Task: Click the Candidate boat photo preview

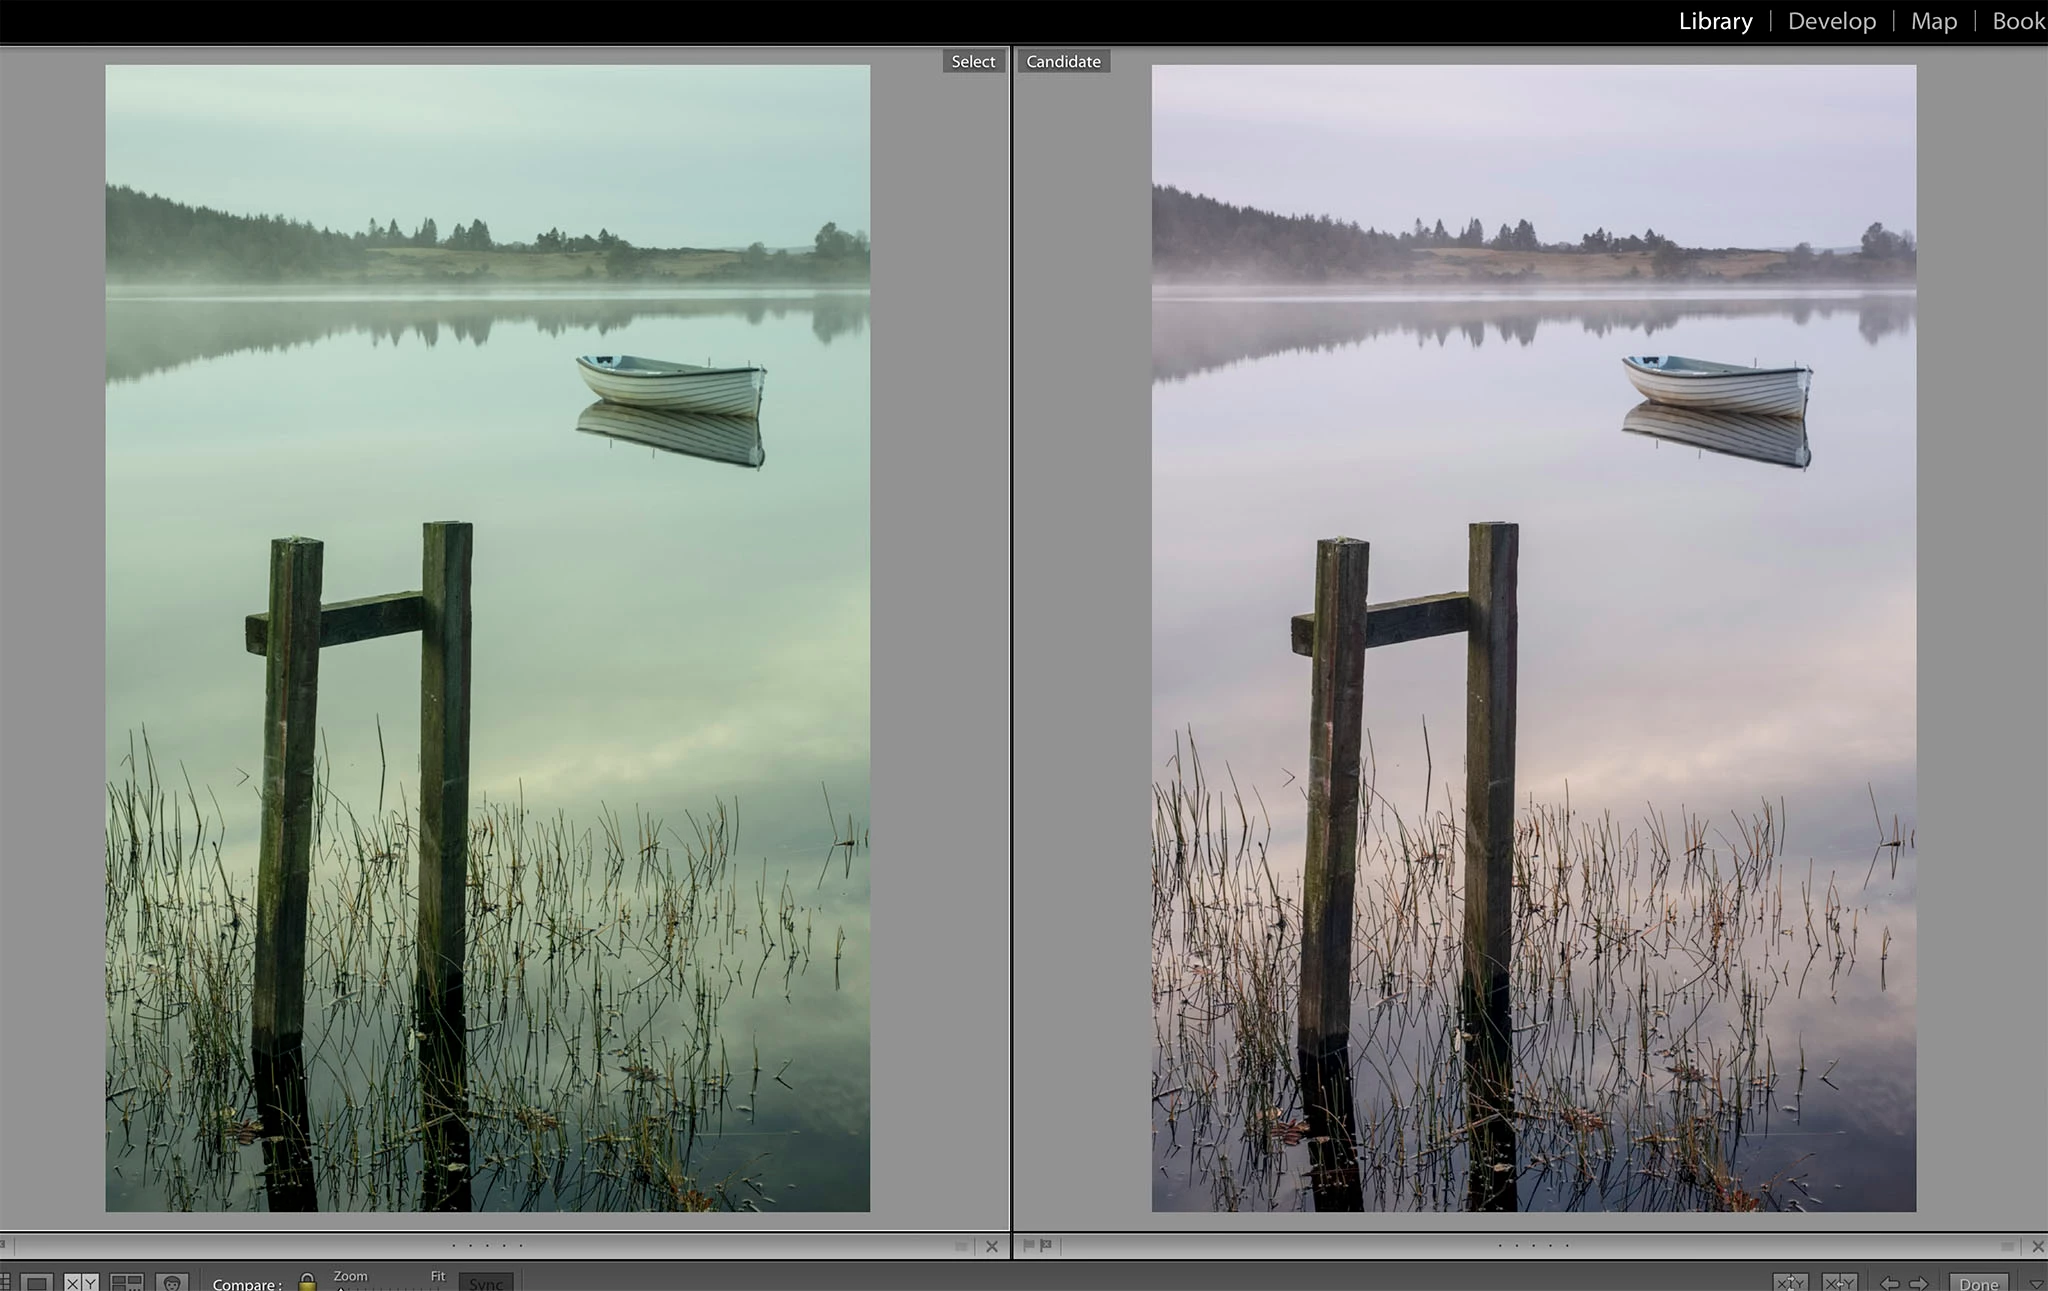Action: [x=1533, y=638]
